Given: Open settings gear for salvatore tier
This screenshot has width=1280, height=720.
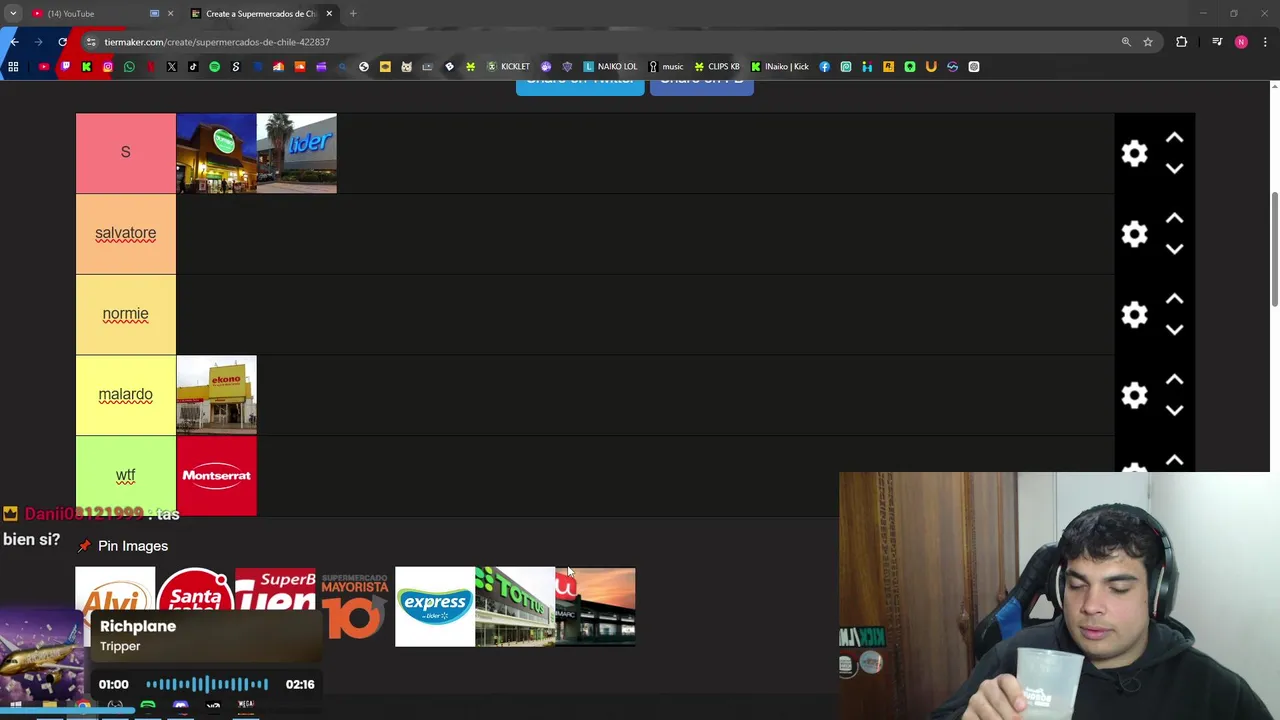Looking at the screenshot, I should coord(1134,234).
